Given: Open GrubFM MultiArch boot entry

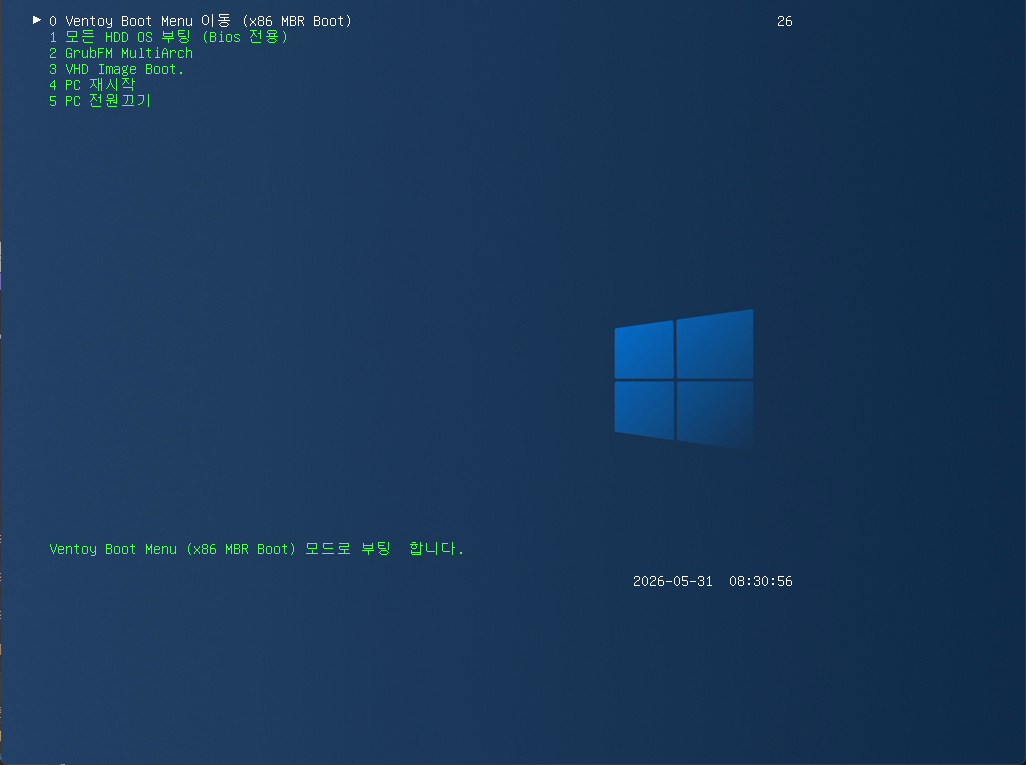Looking at the screenshot, I should coord(121,53).
